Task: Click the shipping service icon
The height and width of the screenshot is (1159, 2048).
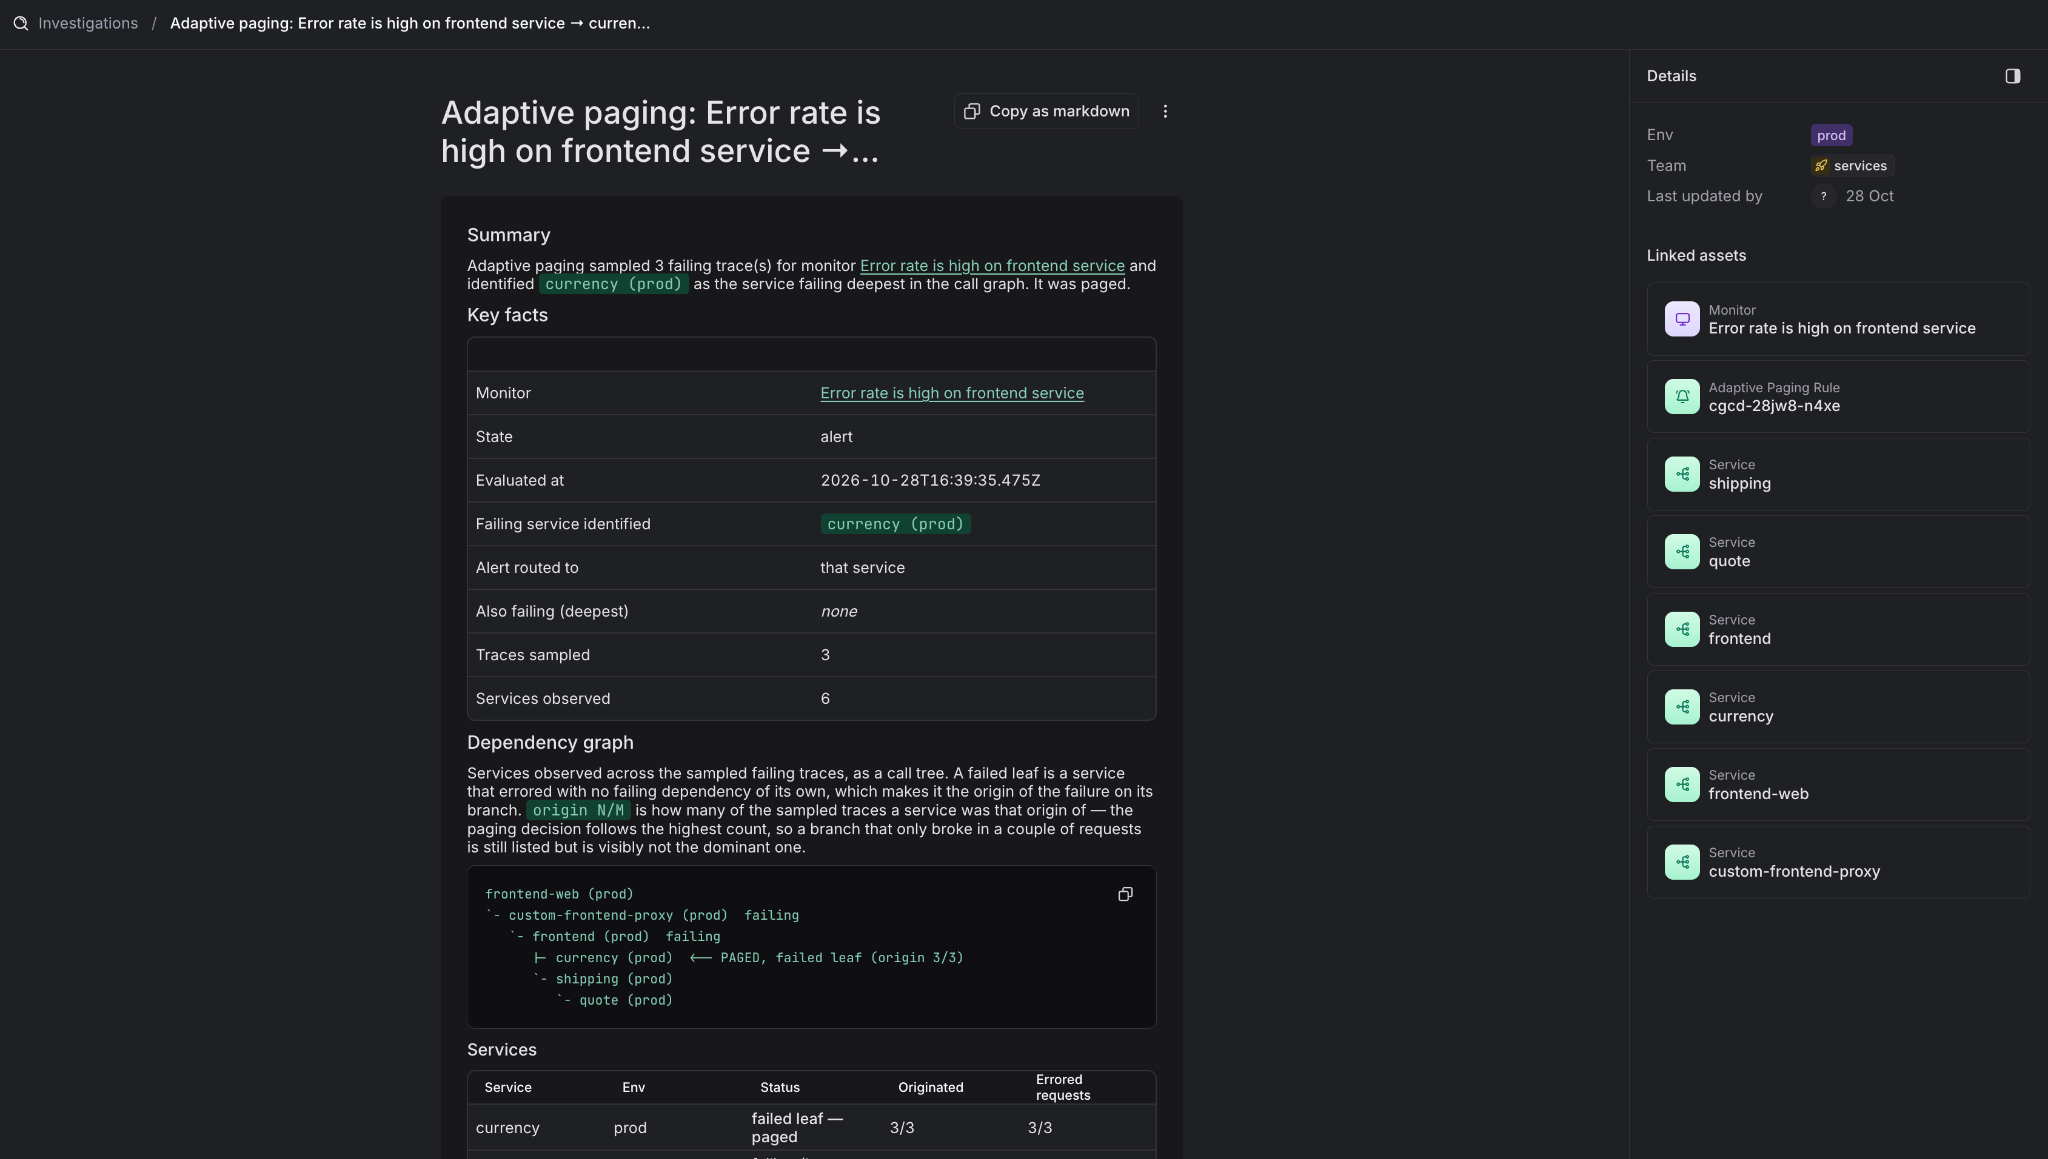Action: (x=1682, y=474)
